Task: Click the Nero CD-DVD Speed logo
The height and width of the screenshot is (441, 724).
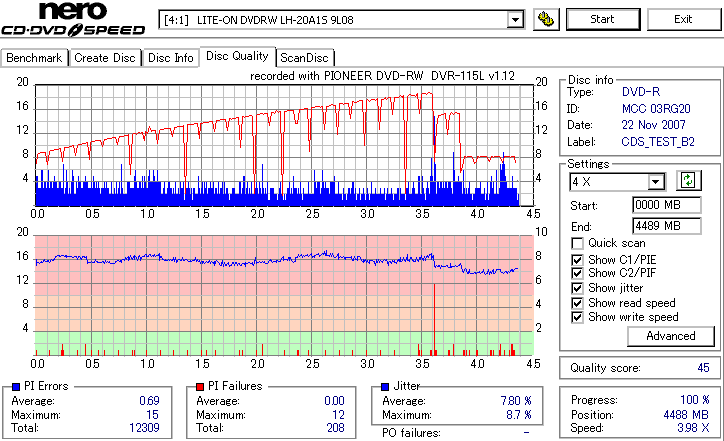Action: (x=73, y=19)
